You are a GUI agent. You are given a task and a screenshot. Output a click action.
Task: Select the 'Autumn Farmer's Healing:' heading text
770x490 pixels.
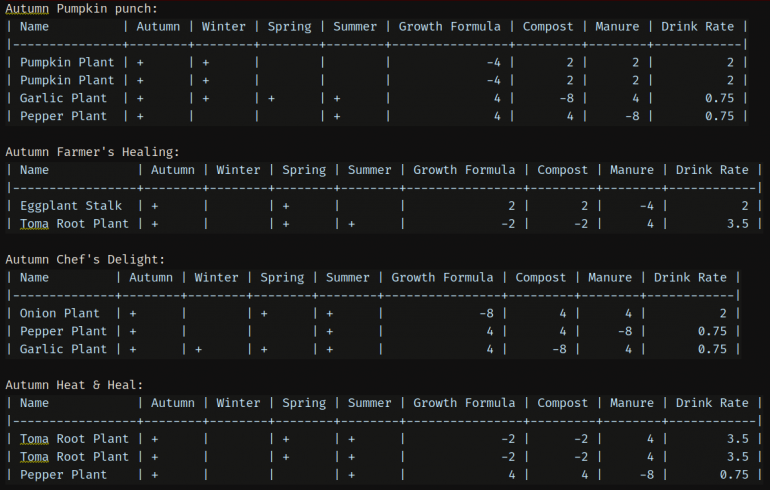click(92, 152)
